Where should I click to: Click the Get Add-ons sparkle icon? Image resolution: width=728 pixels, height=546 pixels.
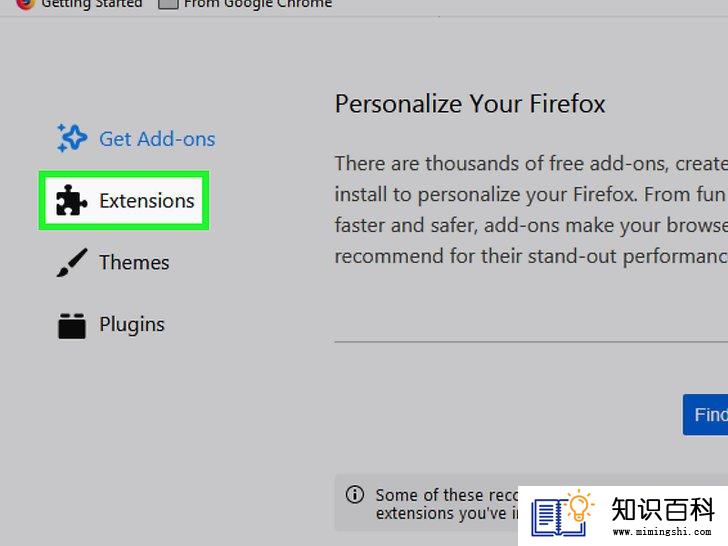(72, 138)
